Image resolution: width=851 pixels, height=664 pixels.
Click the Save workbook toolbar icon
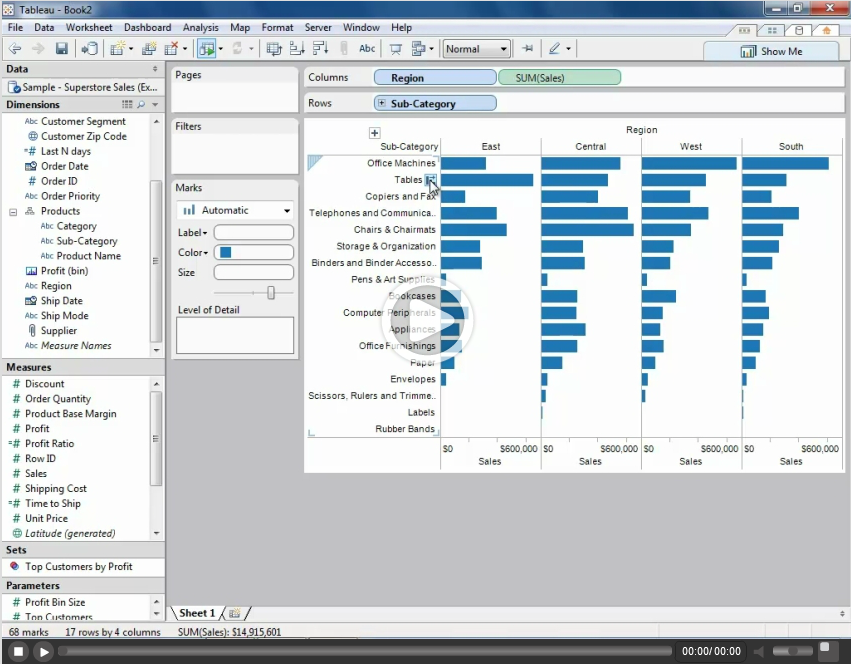(62, 49)
